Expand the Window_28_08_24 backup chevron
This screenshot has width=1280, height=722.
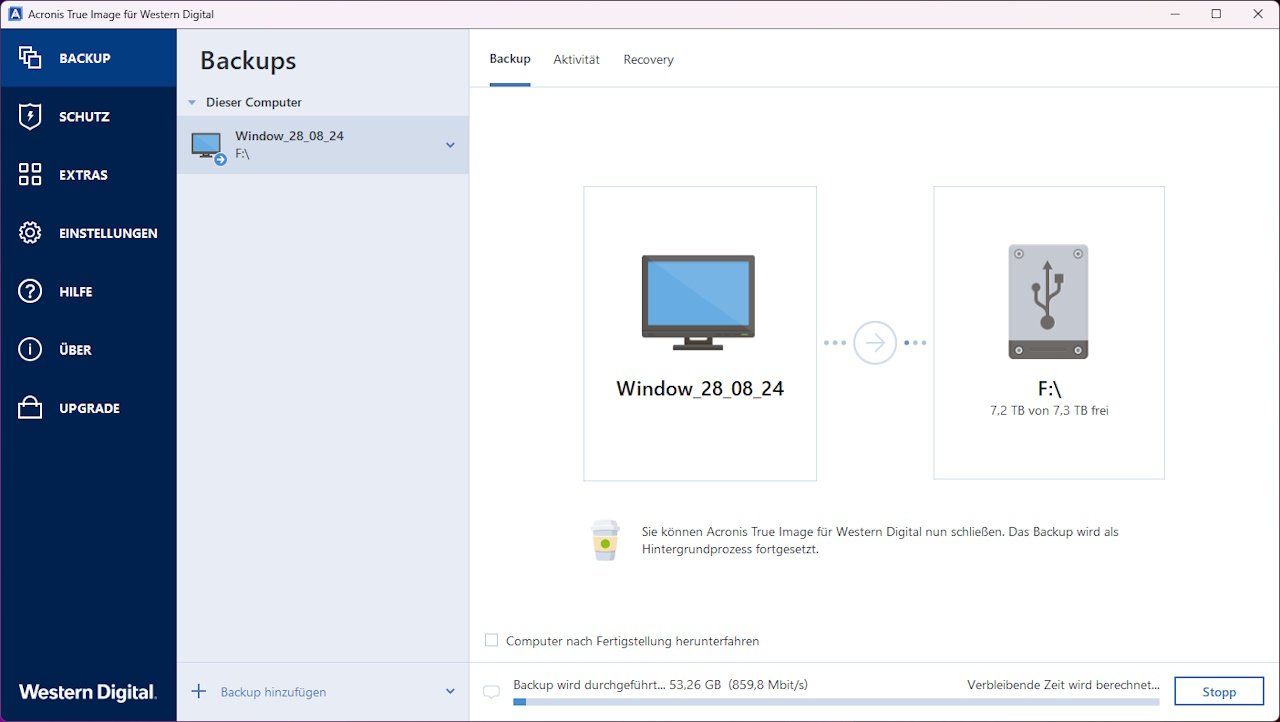point(450,145)
